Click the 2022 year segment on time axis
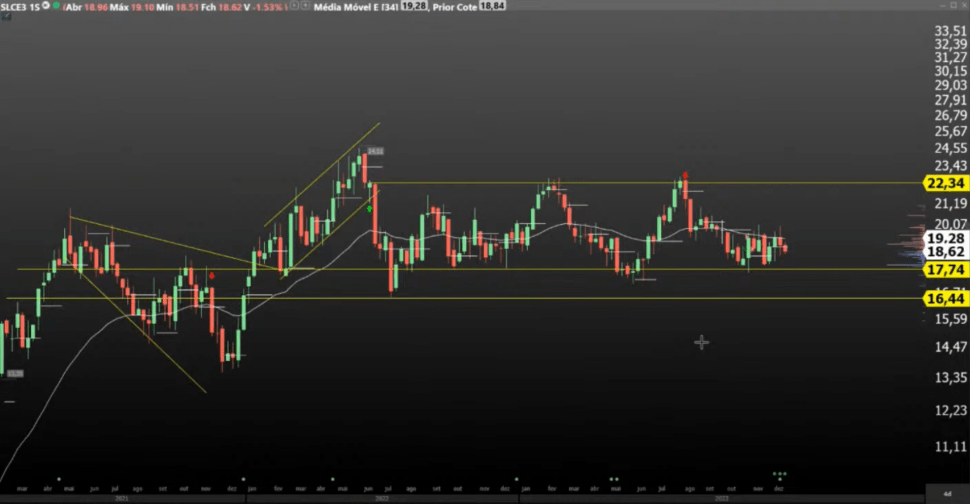Screen dimensions: 970x504 (382, 497)
